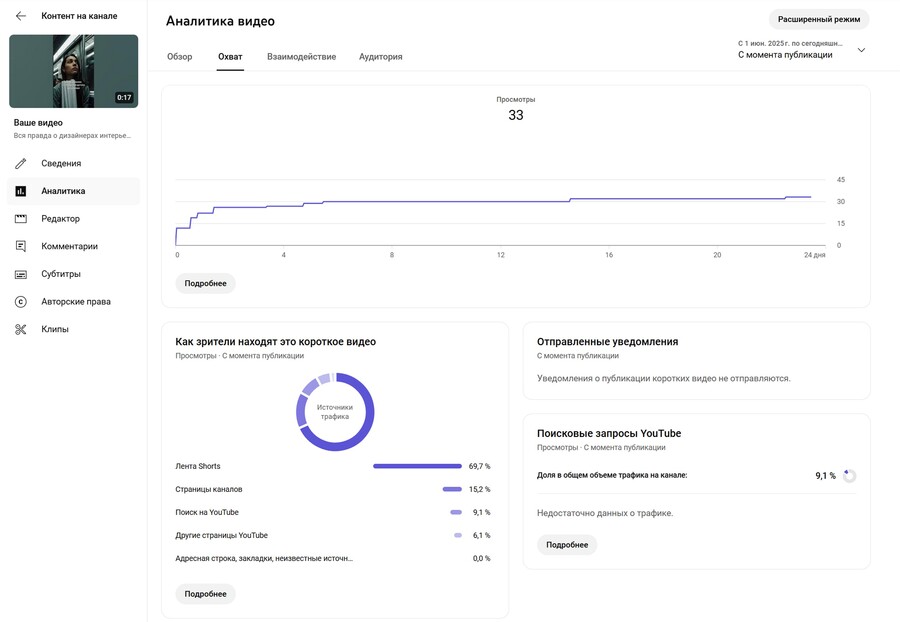The width and height of the screenshot is (900, 622).
Task: Click the Адресная строка, закладки row
Action: pos(333,558)
